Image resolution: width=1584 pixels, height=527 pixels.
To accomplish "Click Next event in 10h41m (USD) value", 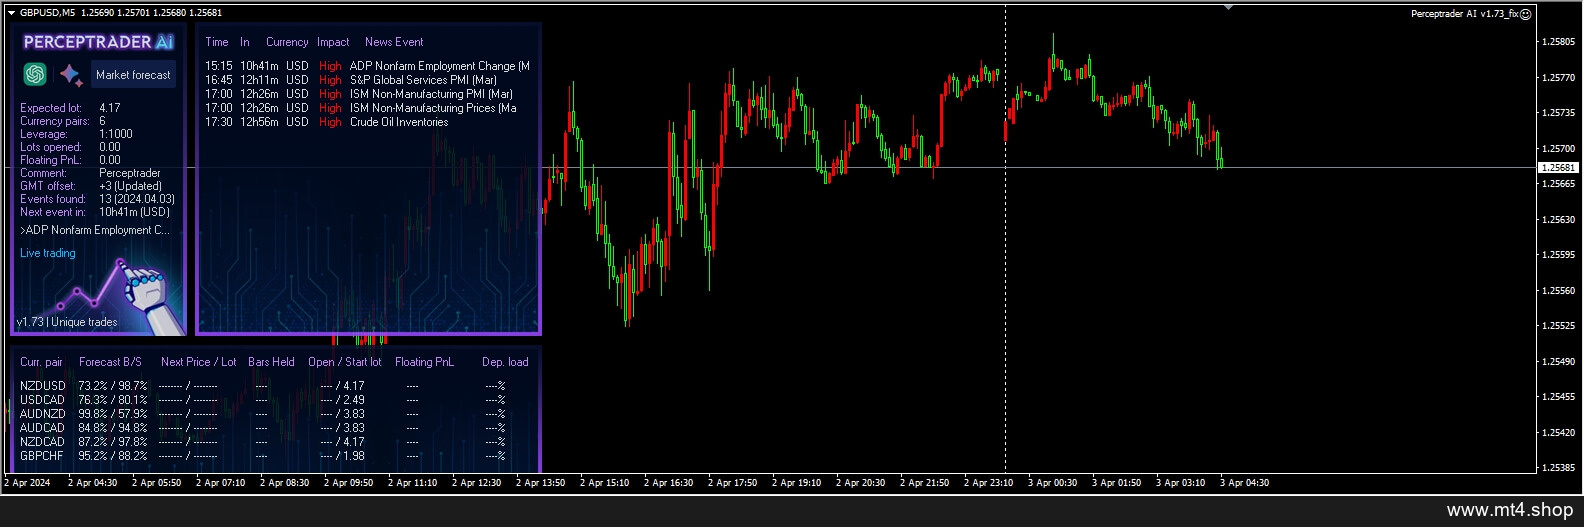I will pyautogui.click(x=135, y=212).
